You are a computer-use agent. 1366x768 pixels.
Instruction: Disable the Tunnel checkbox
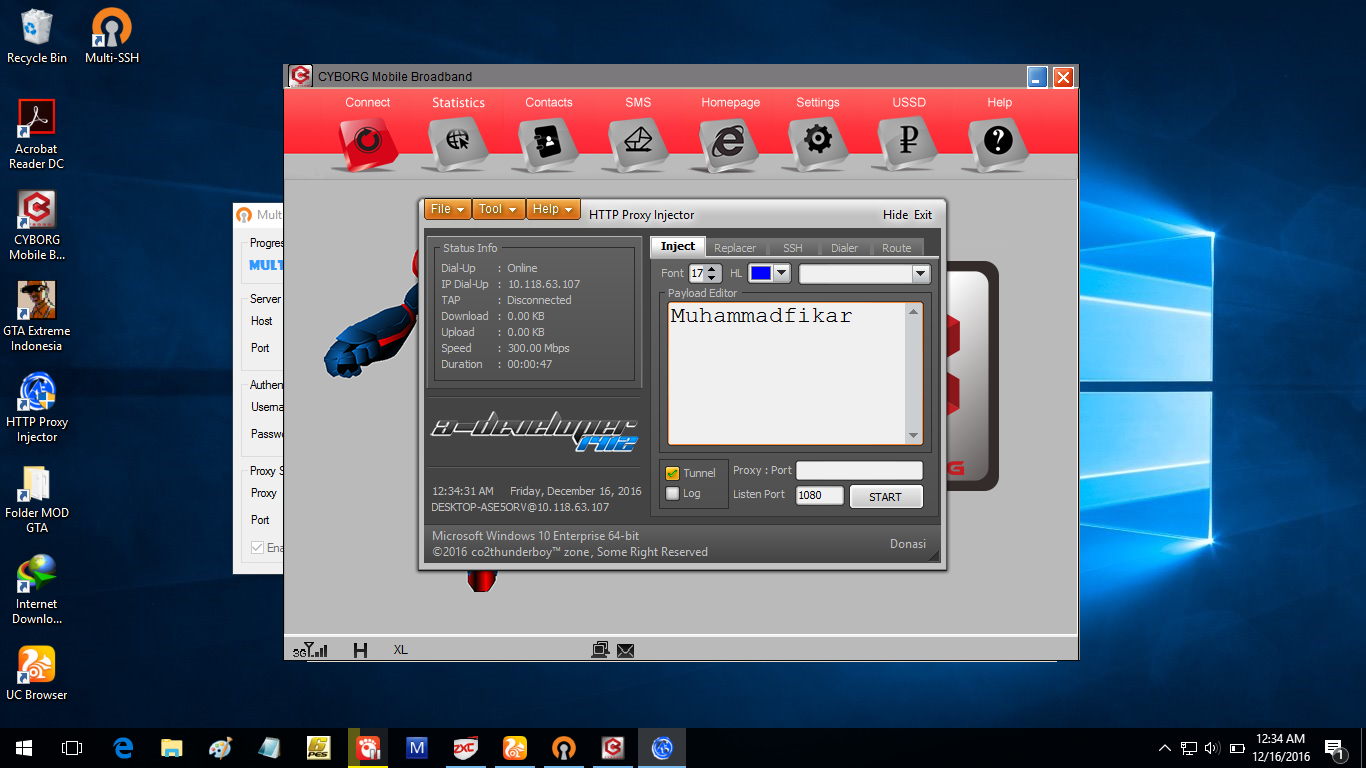pos(672,473)
